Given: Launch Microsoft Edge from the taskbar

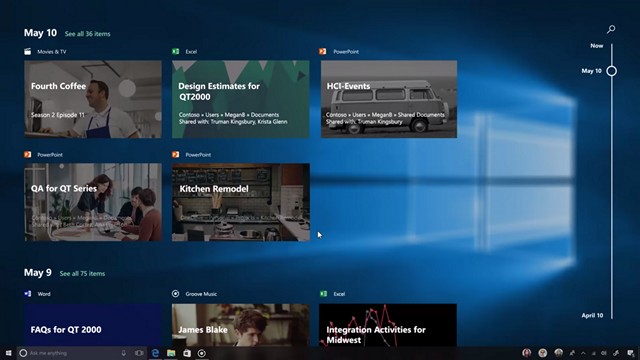Looking at the screenshot, I should click(x=155, y=353).
